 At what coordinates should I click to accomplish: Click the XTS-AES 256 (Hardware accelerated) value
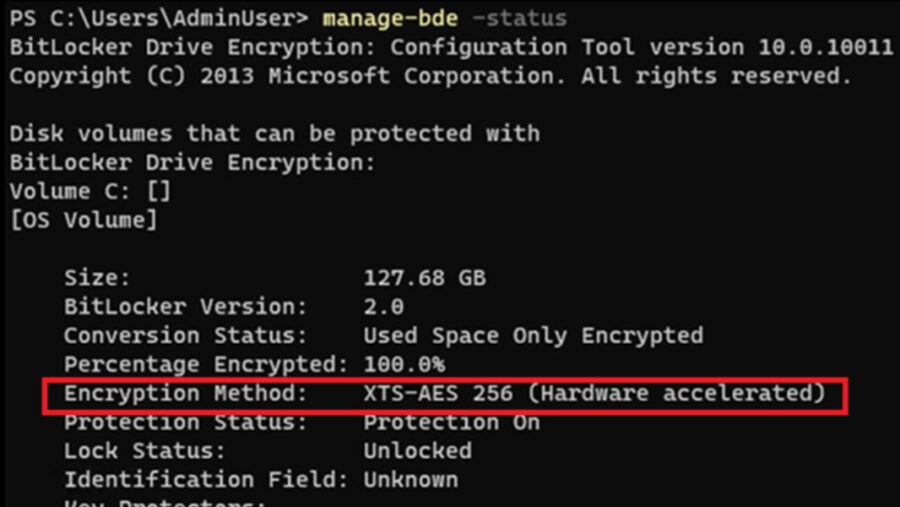pyautogui.click(x=594, y=394)
